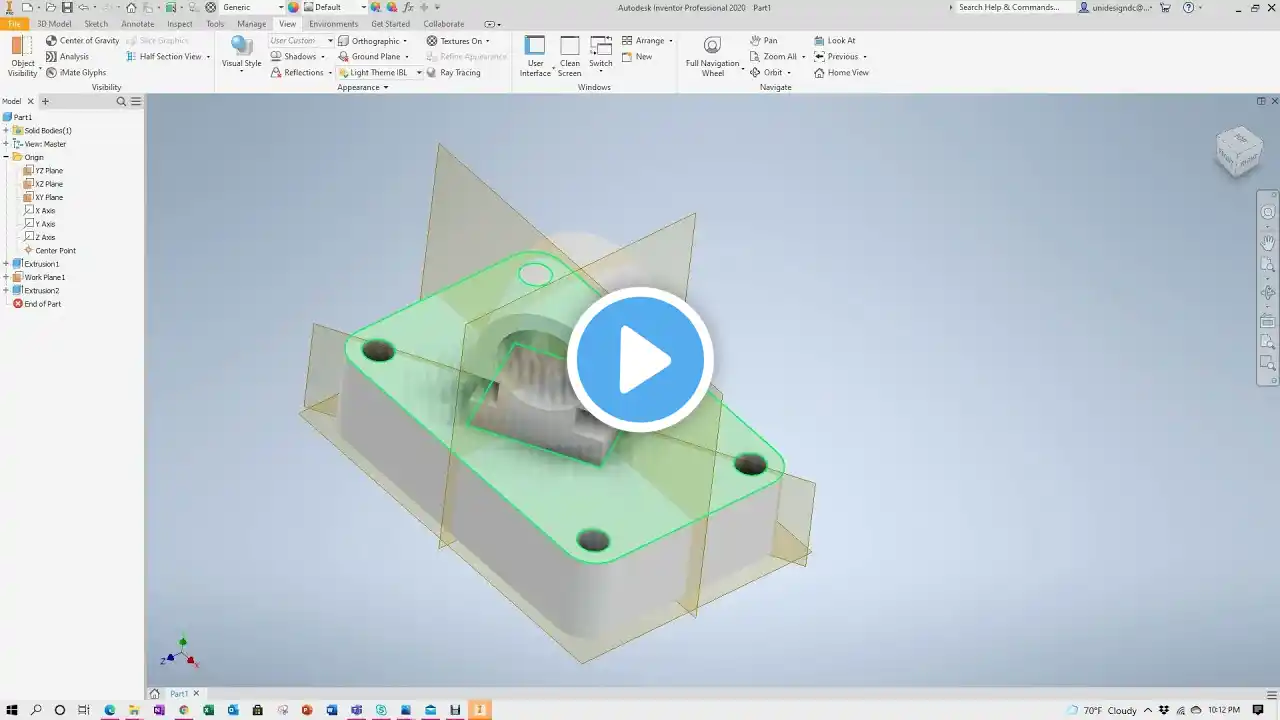Enter Clean Screen mode
Screen dimensions: 1280x720
(569, 56)
